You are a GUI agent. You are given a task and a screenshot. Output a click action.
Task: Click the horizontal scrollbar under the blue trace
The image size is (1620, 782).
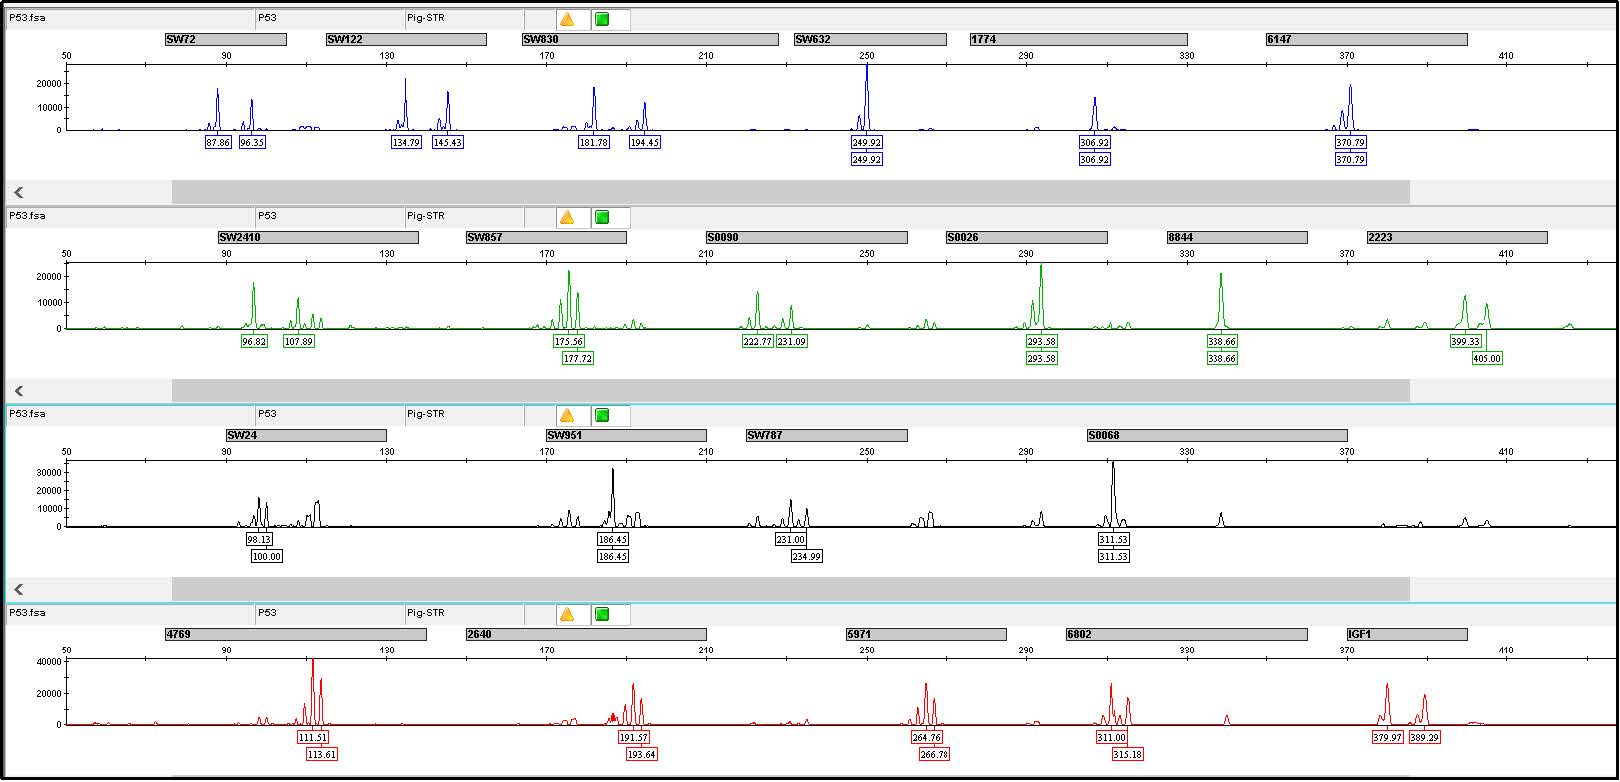pyautogui.click(x=790, y=192)
